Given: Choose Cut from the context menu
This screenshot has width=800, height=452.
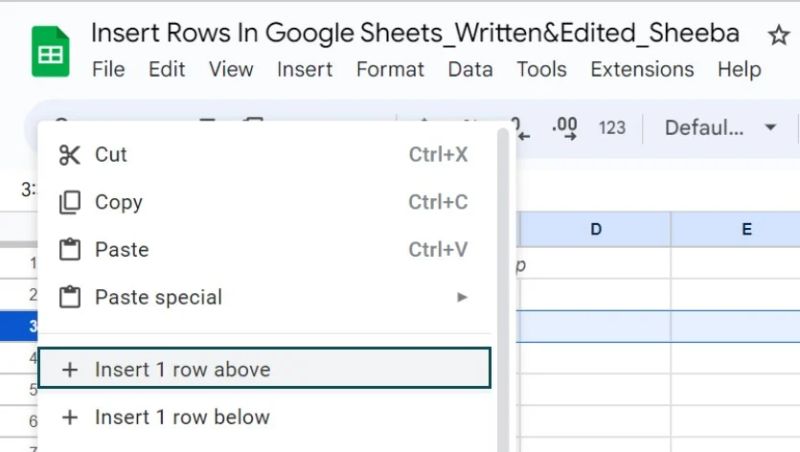Looking at the screenshot, I should (x=264, y=155).
